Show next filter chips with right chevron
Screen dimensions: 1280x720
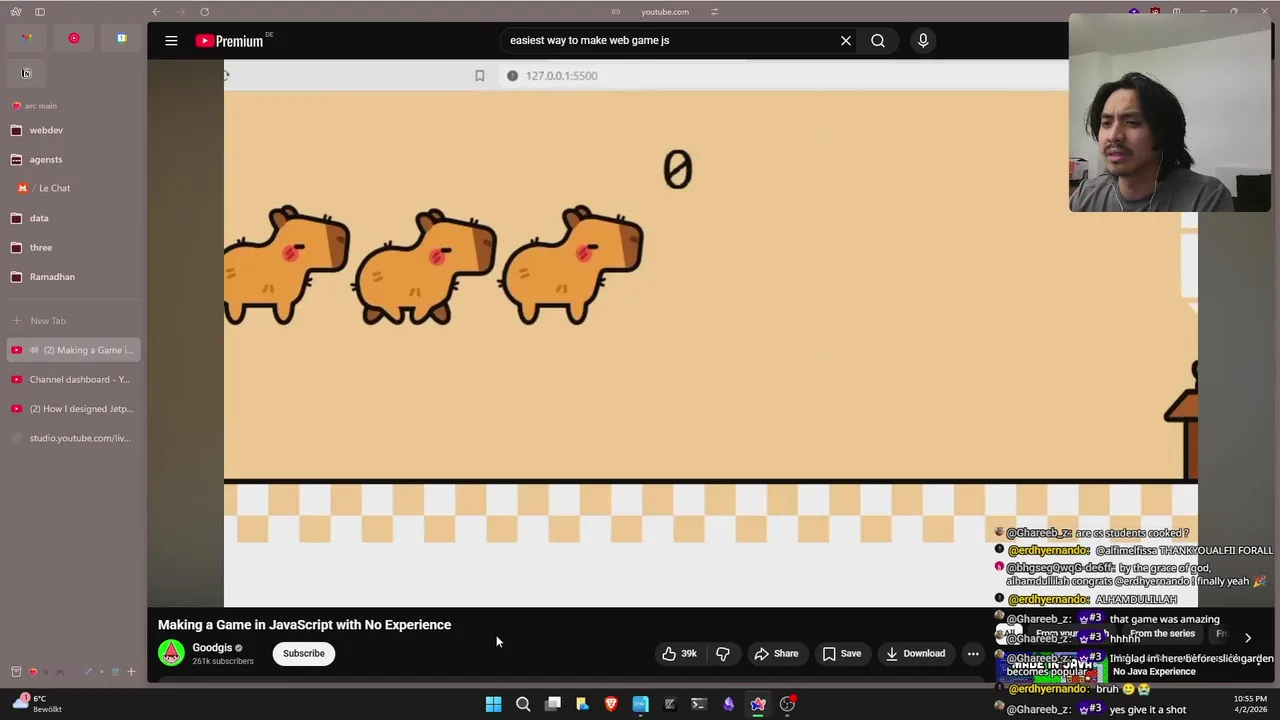1247,637
